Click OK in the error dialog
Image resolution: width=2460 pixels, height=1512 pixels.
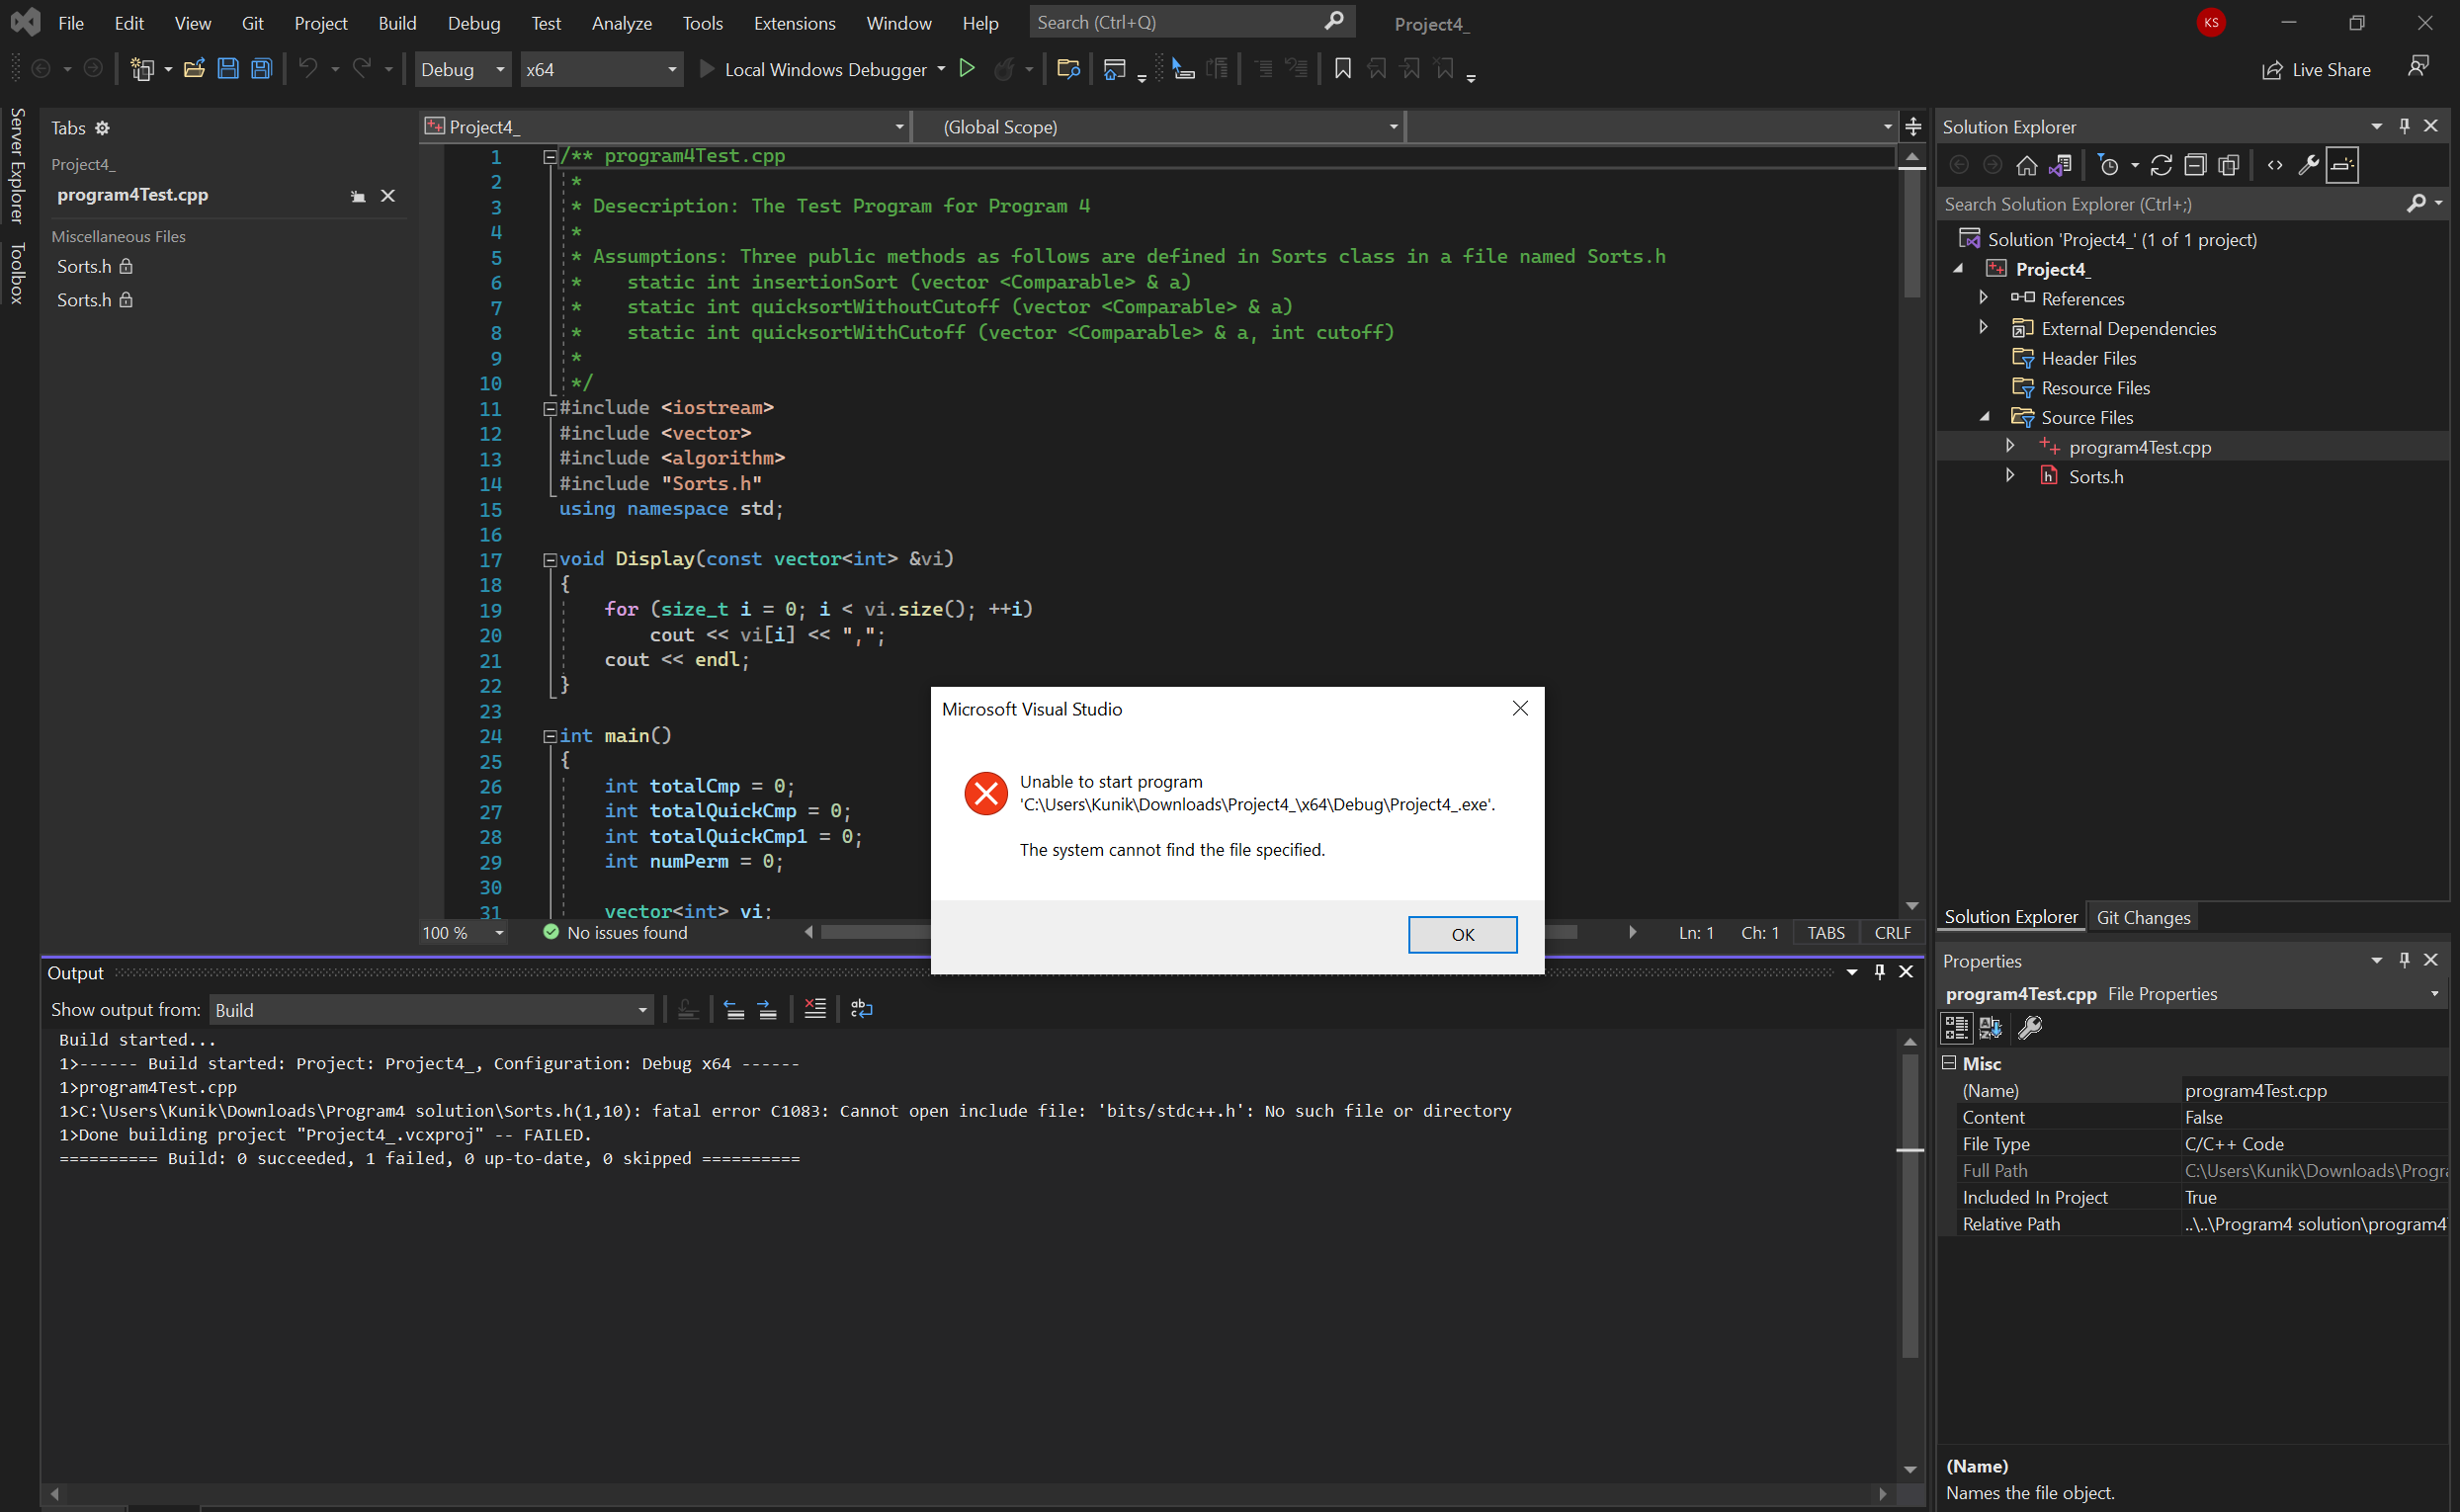(1462, 934)
